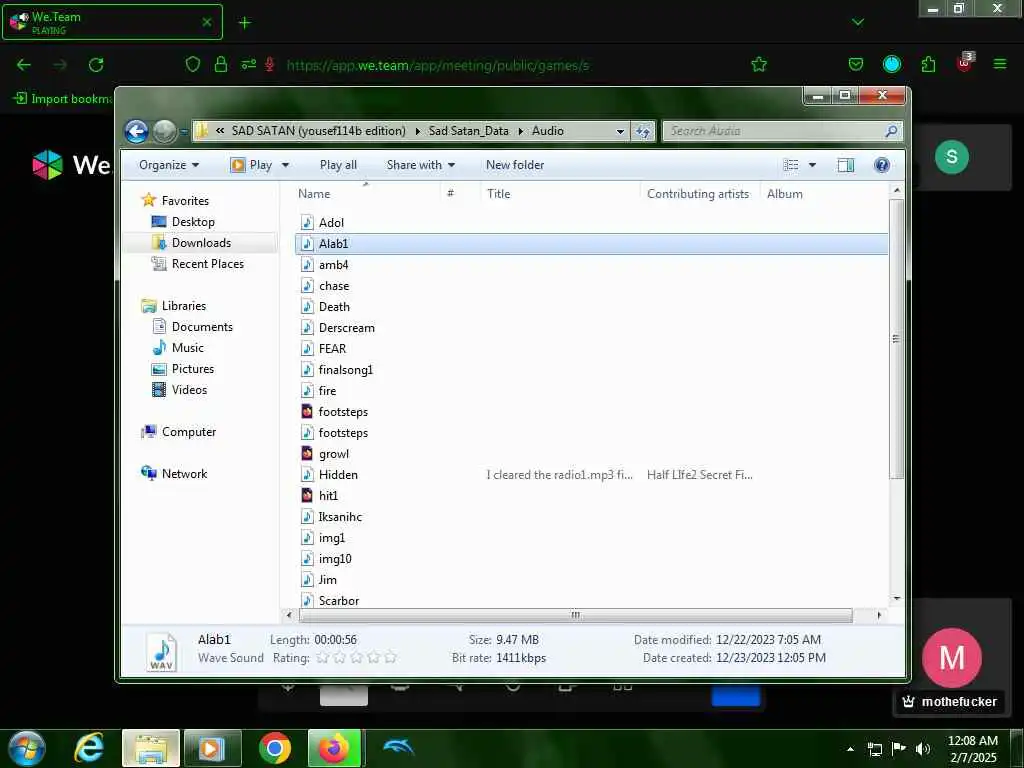Image resolution: width=1024 pixels, height=768 pixels.
Task: Reload the We.Team page in browser
Action: click(x=96, y=65)
